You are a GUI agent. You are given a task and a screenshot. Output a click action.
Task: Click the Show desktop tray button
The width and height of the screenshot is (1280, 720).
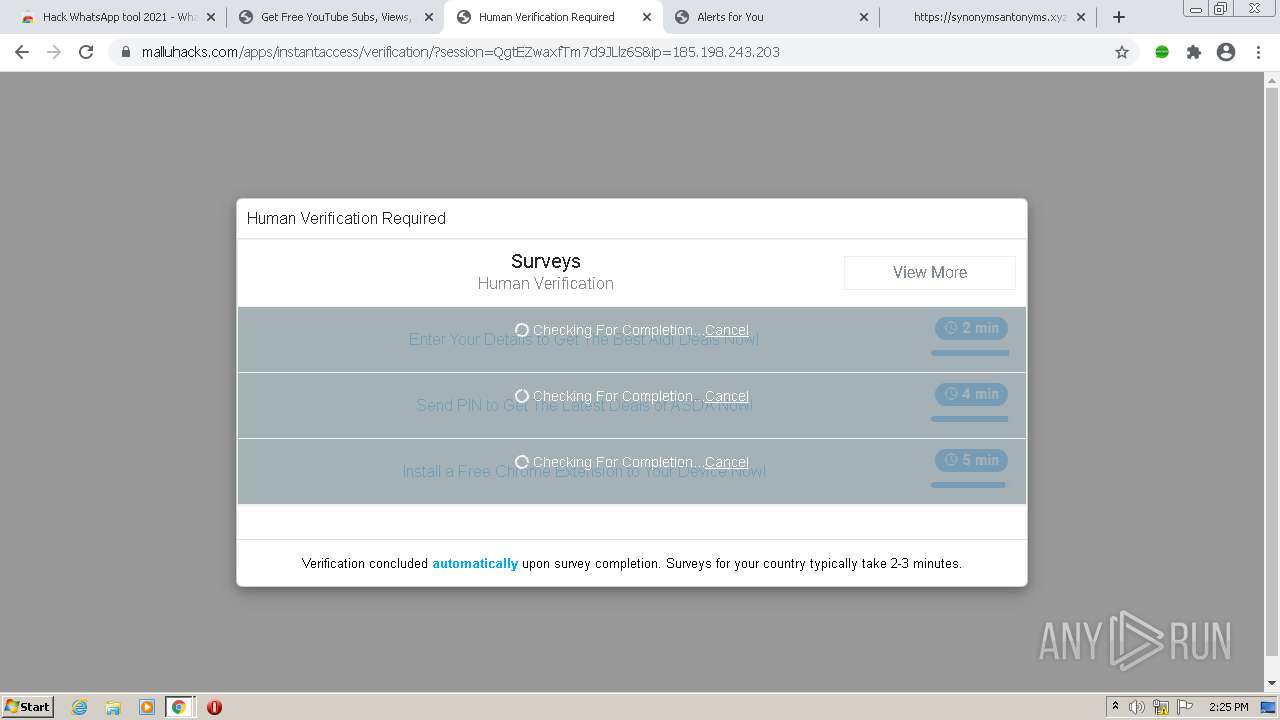1269,707
